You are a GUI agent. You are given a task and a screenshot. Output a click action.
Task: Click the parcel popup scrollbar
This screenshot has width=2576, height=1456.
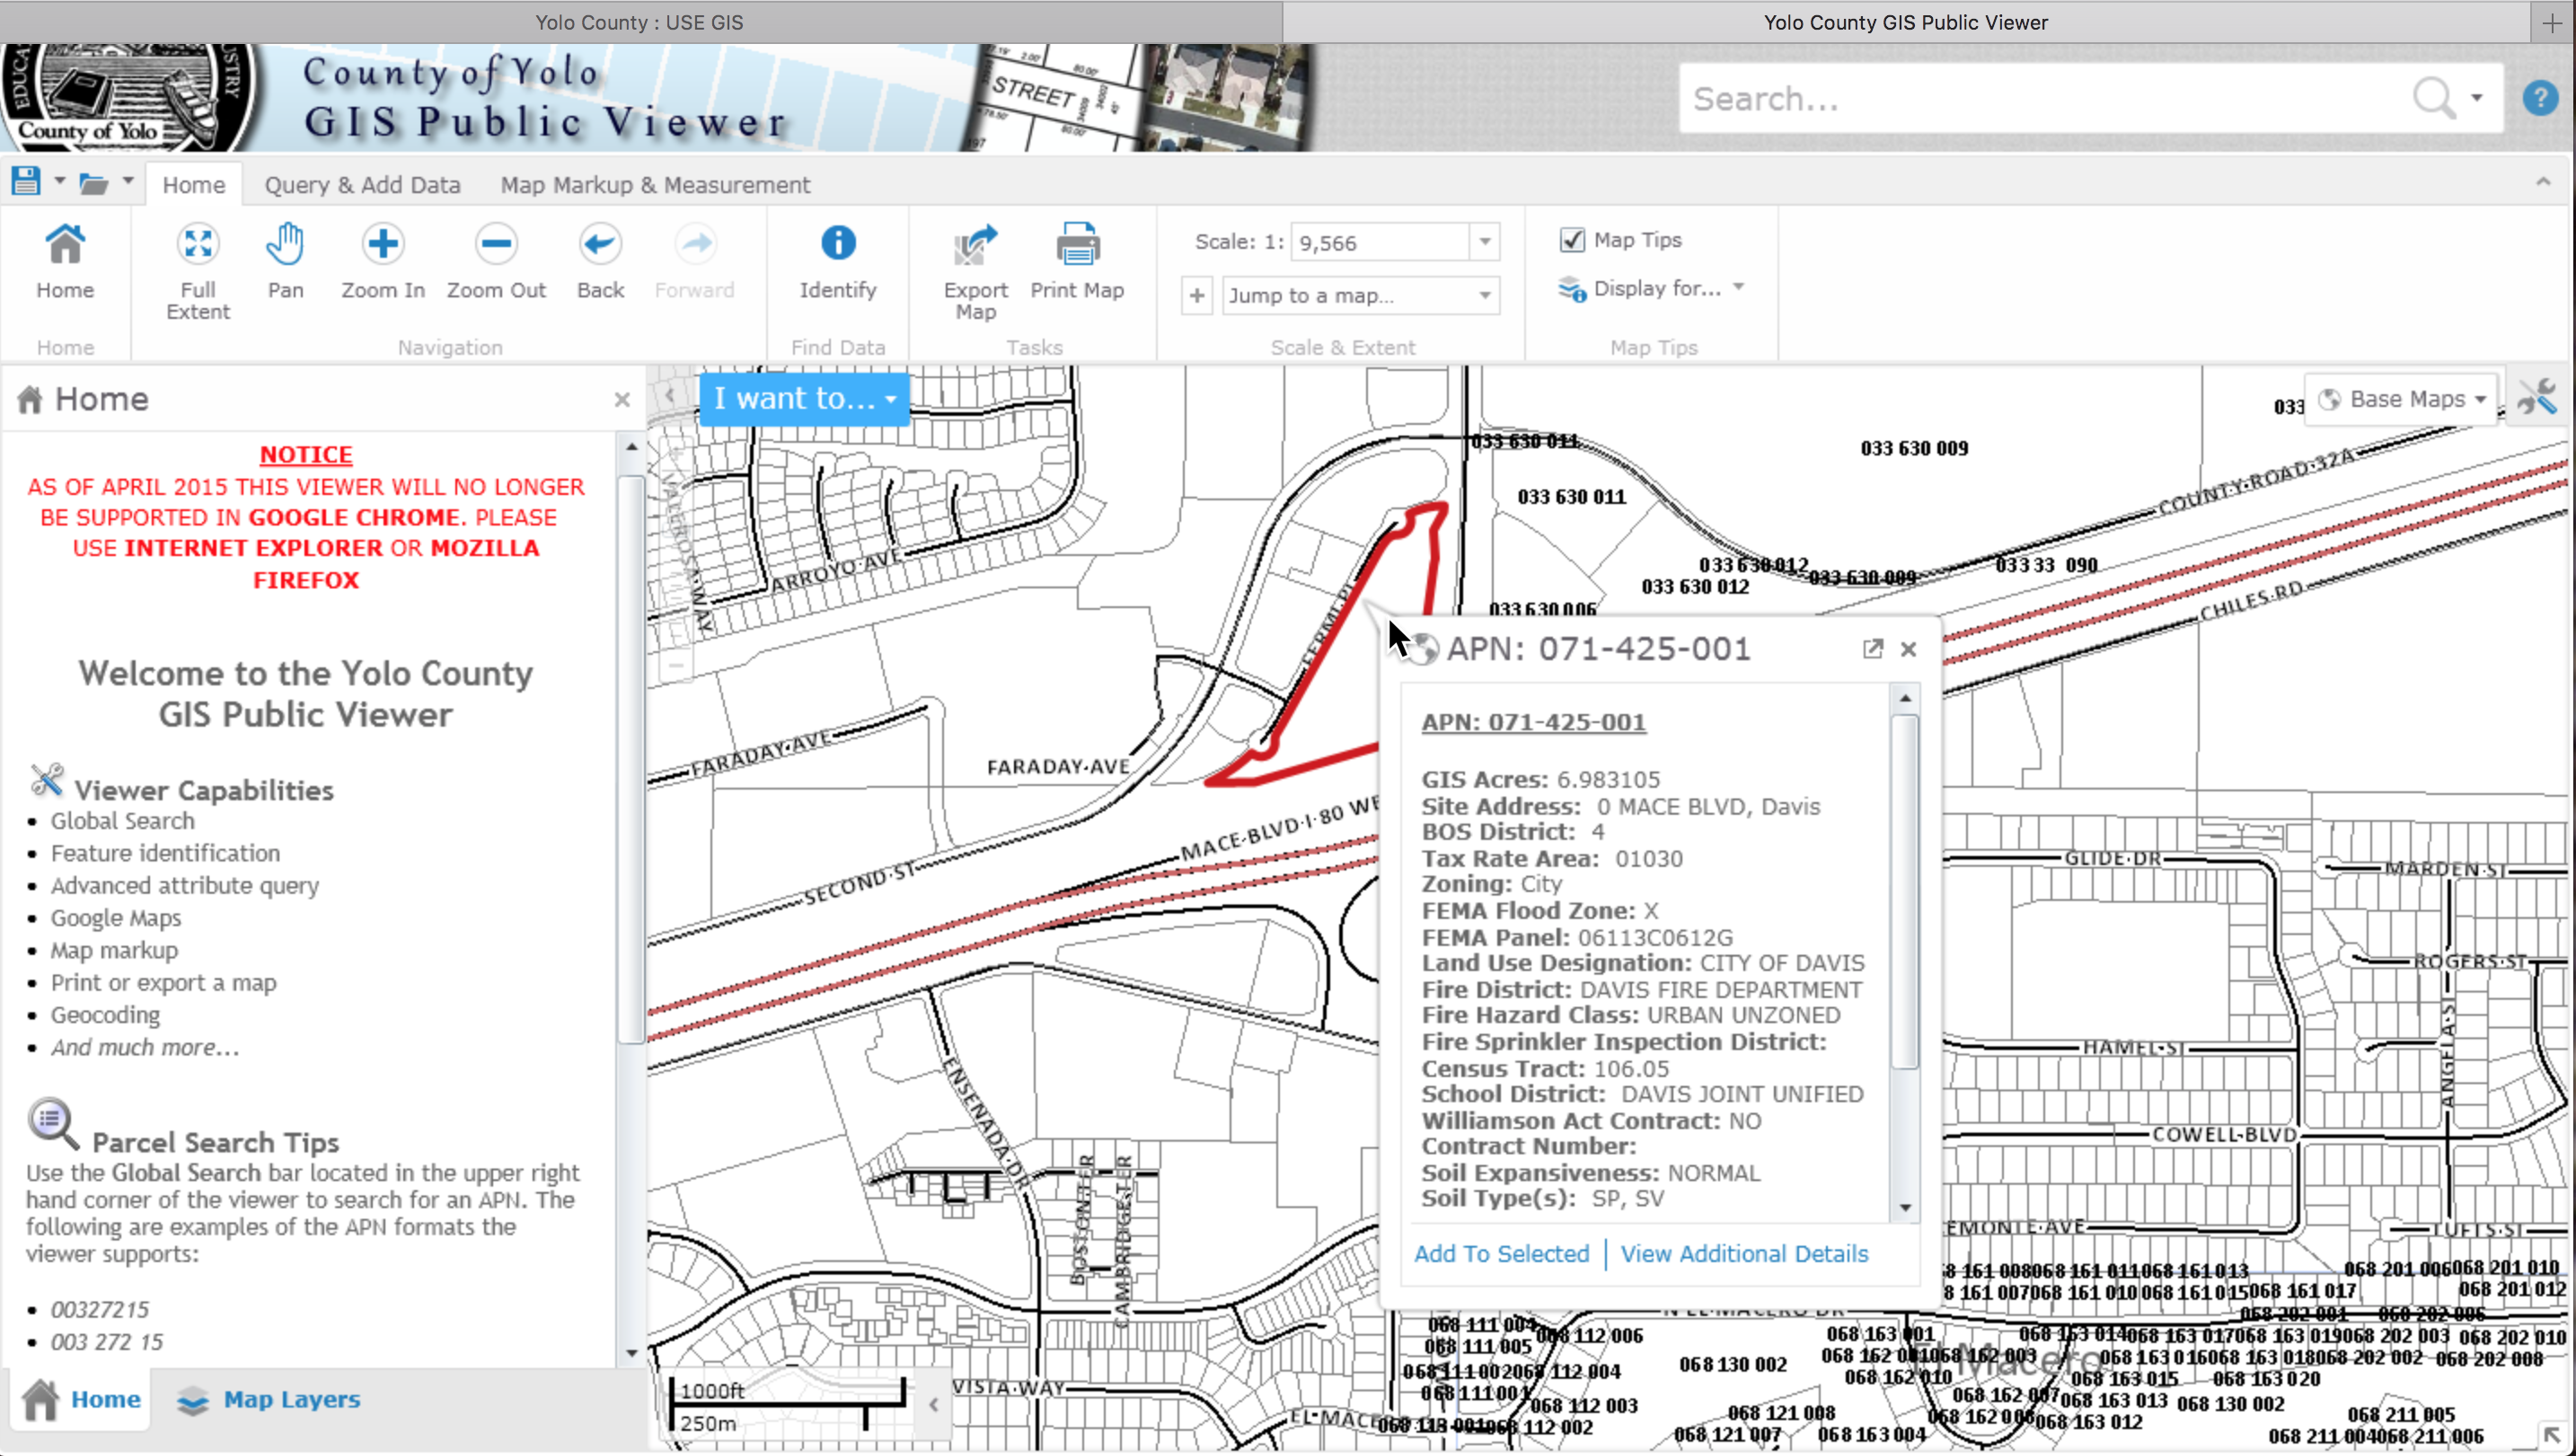click(x=1905, y=890)
